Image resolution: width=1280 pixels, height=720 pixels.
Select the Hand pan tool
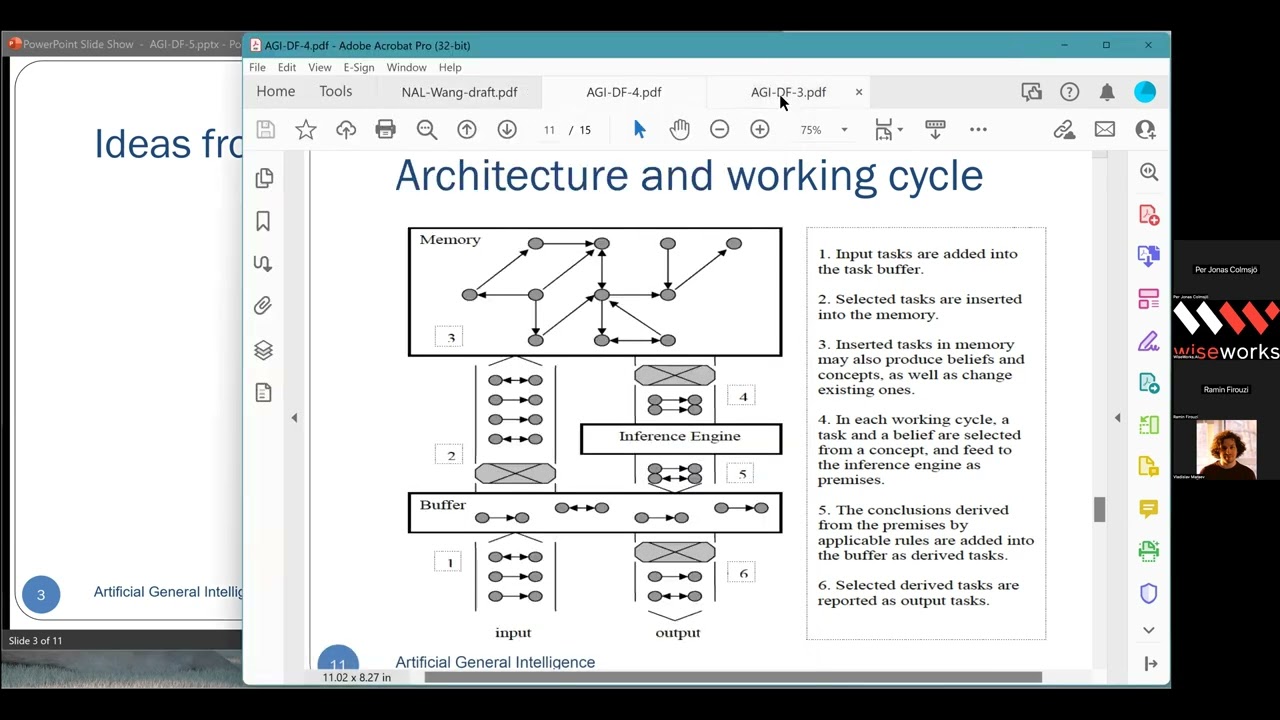pos(680,129)
